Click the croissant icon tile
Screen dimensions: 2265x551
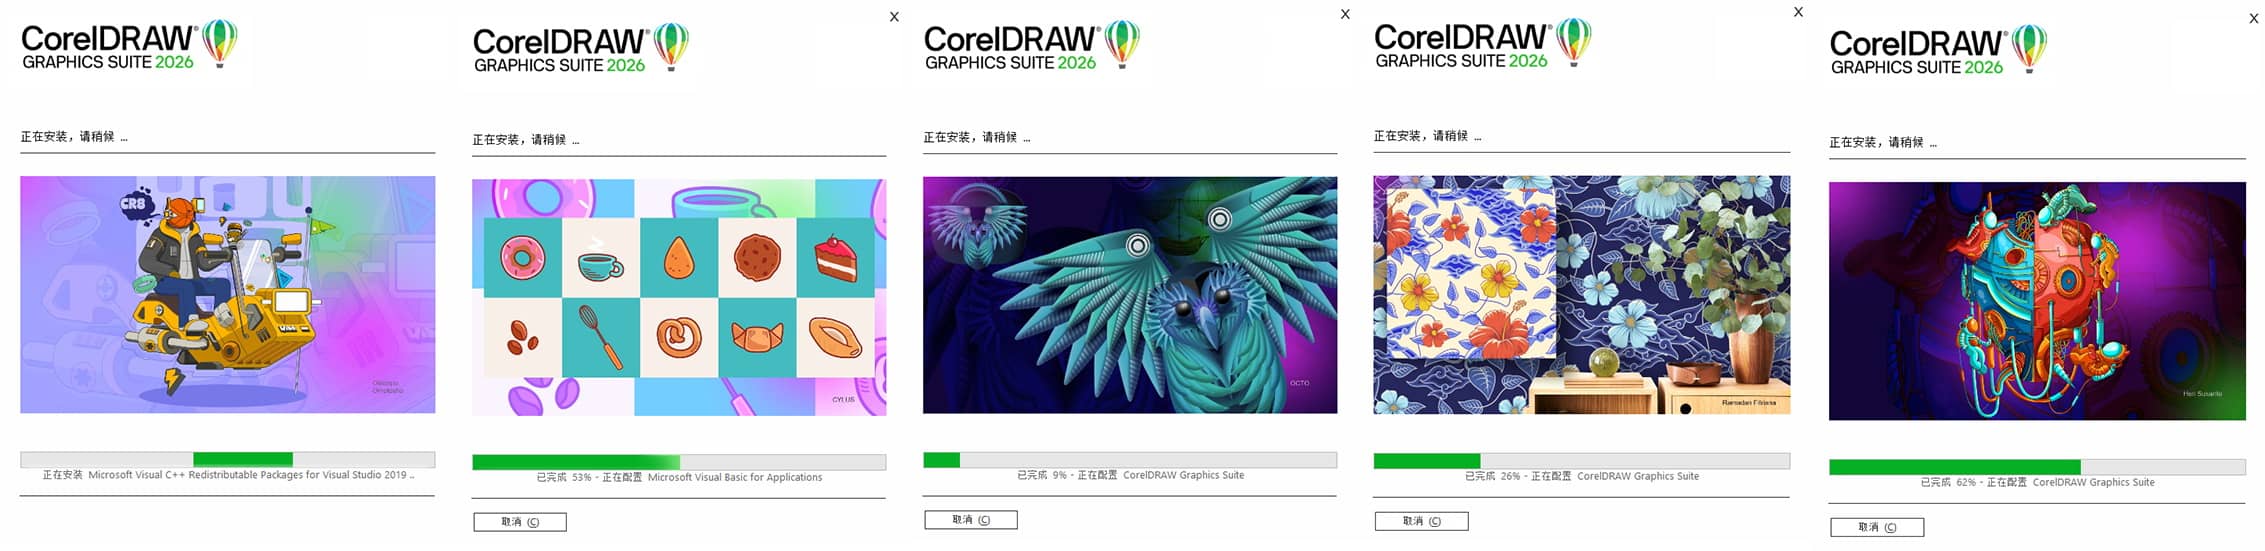click(757, 337)
